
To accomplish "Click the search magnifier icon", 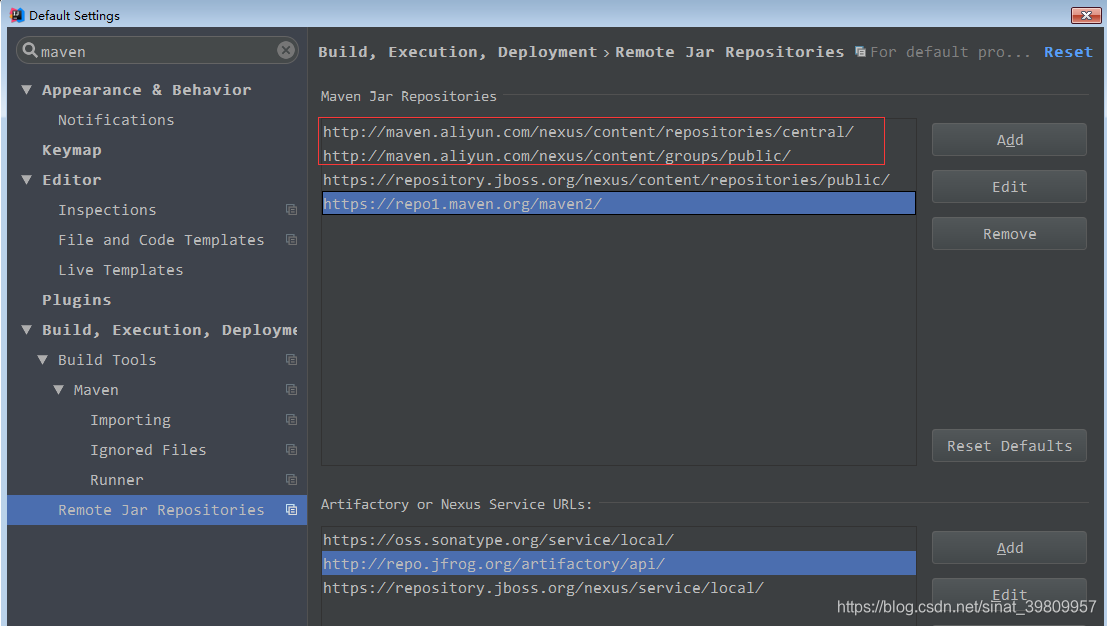I will click(x=30, y=50).
